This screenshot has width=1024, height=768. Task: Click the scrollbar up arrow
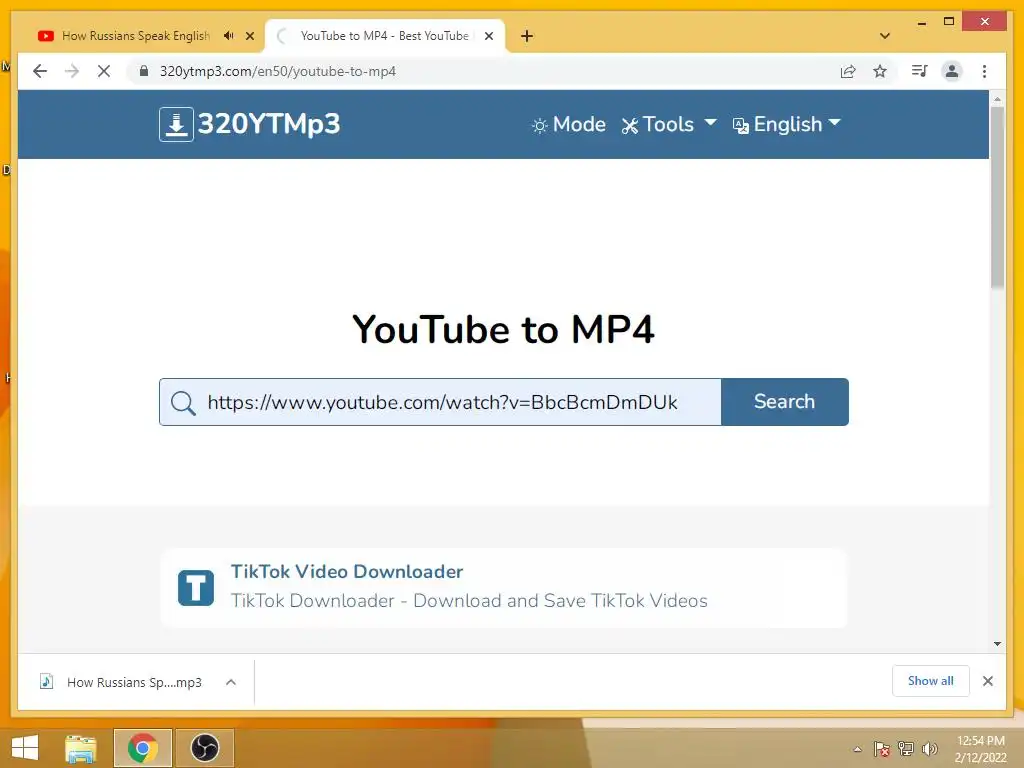[997, 99]
